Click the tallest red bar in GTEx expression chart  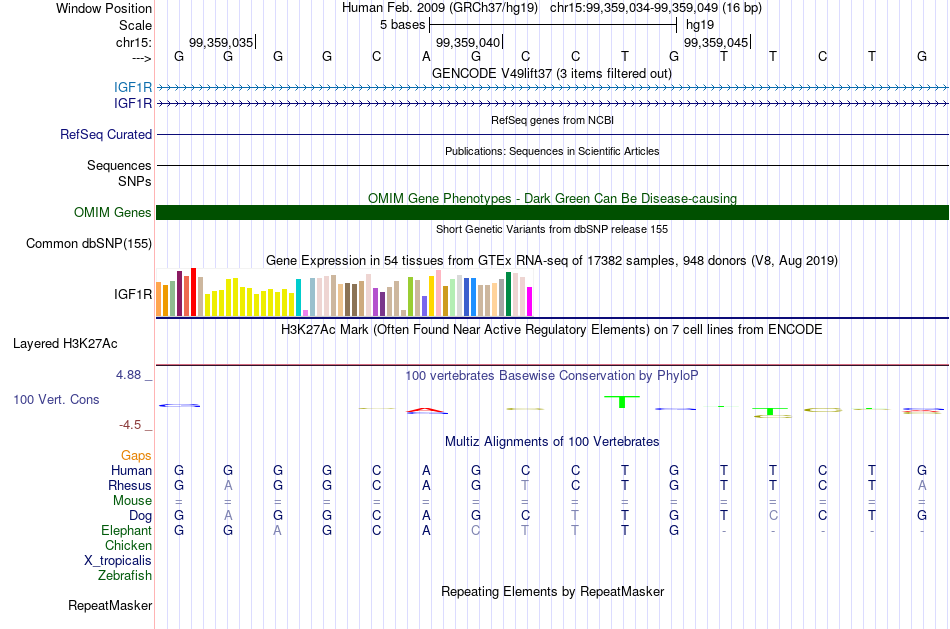click(193, 291)
